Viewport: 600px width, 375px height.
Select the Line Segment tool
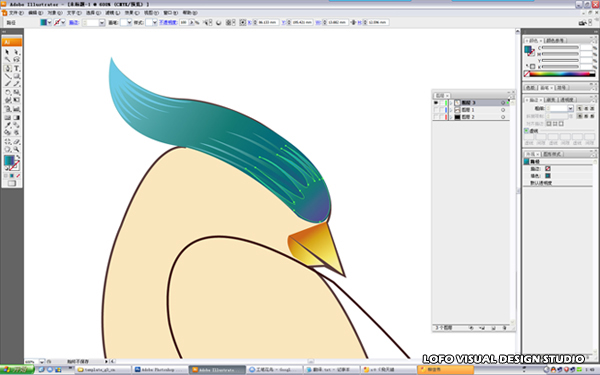click(x=7, y=76)
